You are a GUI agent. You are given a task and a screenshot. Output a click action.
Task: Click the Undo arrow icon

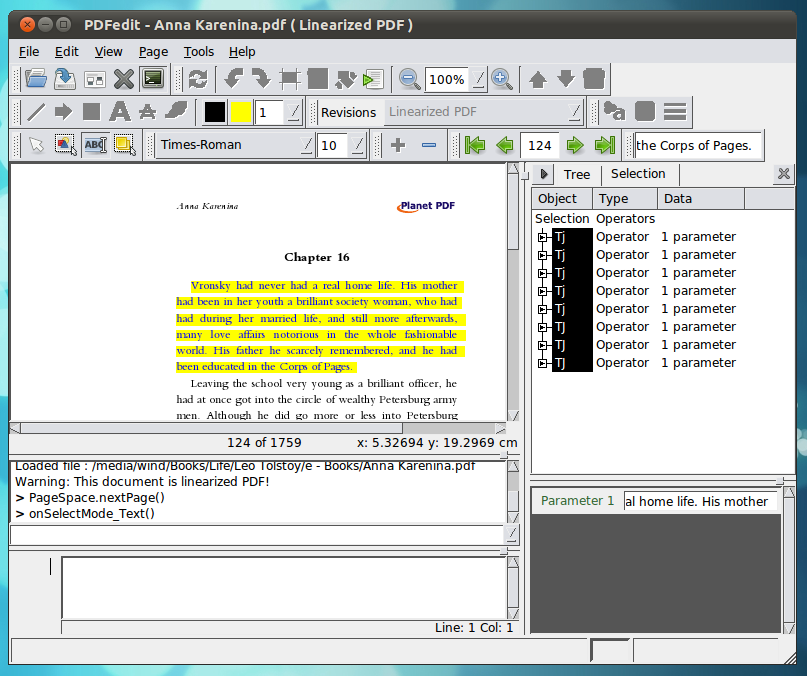pos(234,79)
